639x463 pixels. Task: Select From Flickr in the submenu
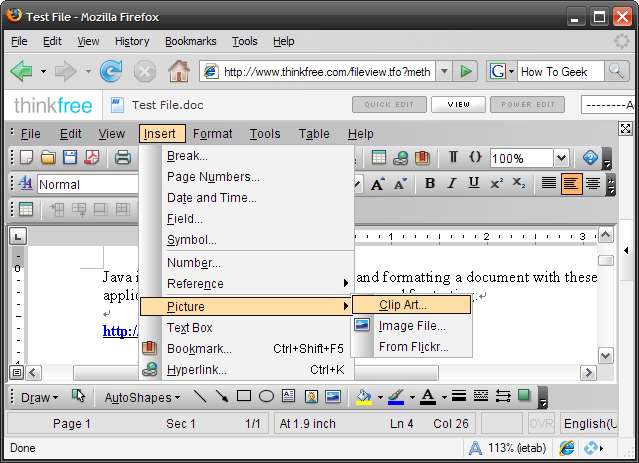point(413,347)
